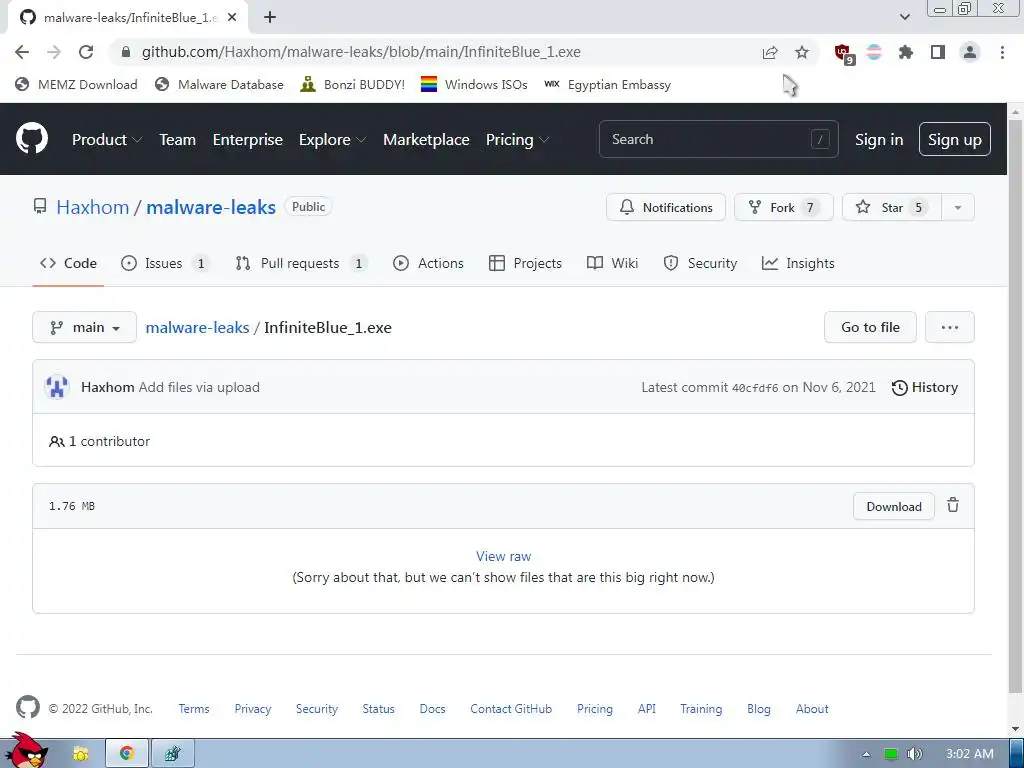Open the Chrome profile avatar
The width and height of the screenshot is (1024, 768).
pos(970,52)
